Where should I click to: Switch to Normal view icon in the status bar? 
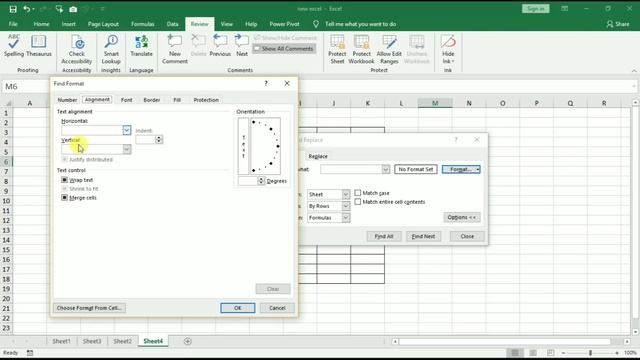click(x=515, y=353)
